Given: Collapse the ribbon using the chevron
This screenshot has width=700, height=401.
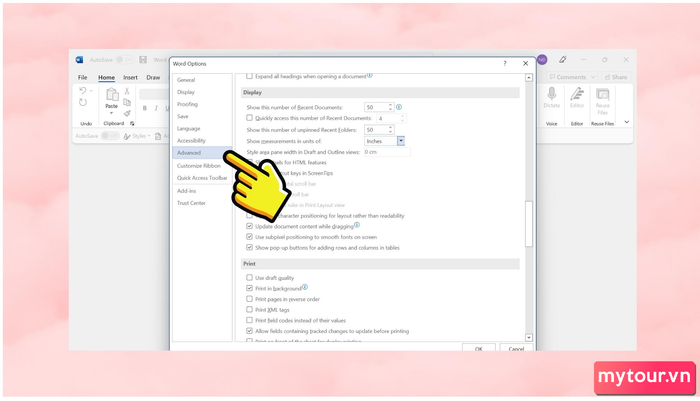Looking at the screenshot, I should tap(627, 122).
